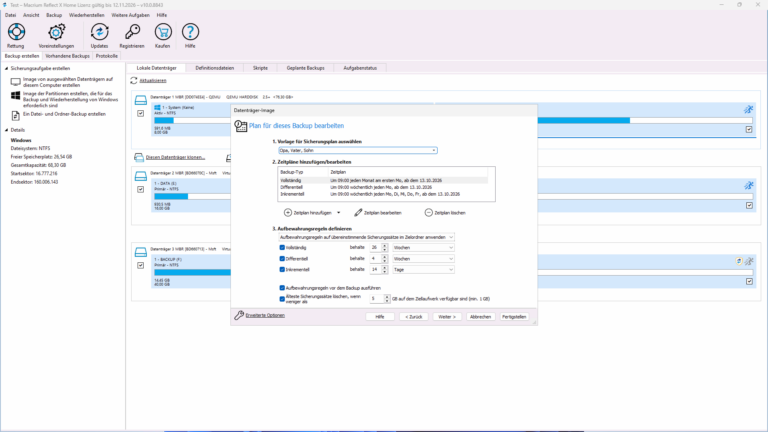Click the running figure icon on the BACKUP partition row
Viewport: 768px width, 432px height.
[x=749, y=262]
